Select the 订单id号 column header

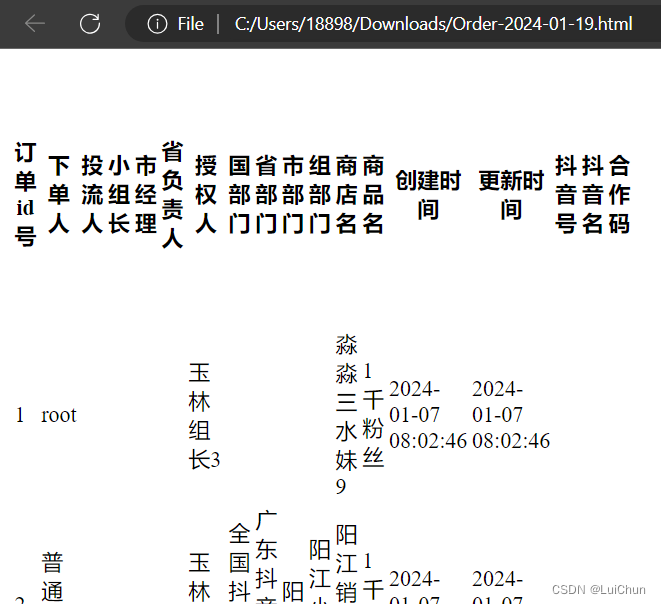[25, 194]
